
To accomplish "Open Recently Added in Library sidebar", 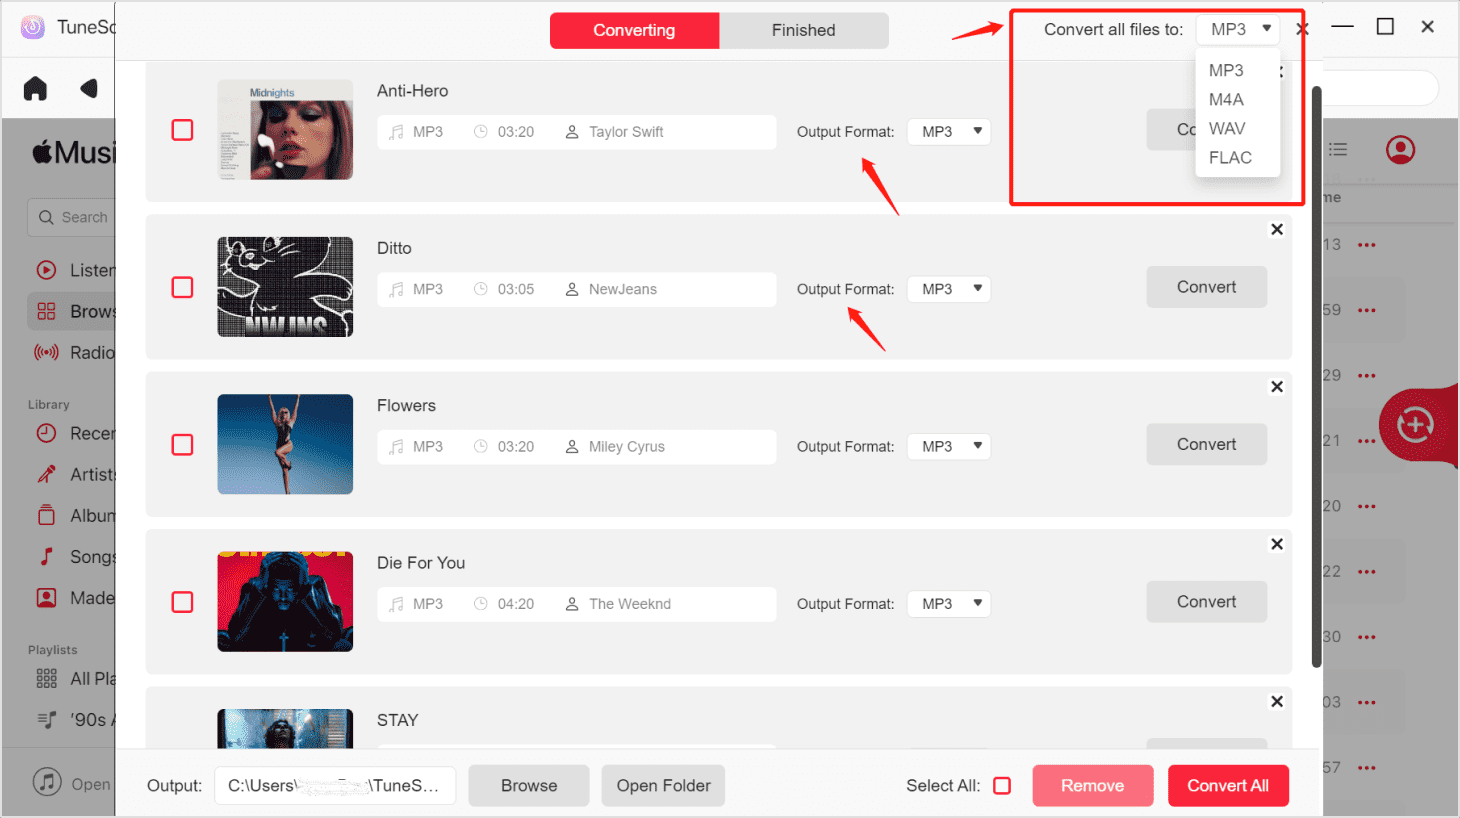I will (x=75, y=433).
